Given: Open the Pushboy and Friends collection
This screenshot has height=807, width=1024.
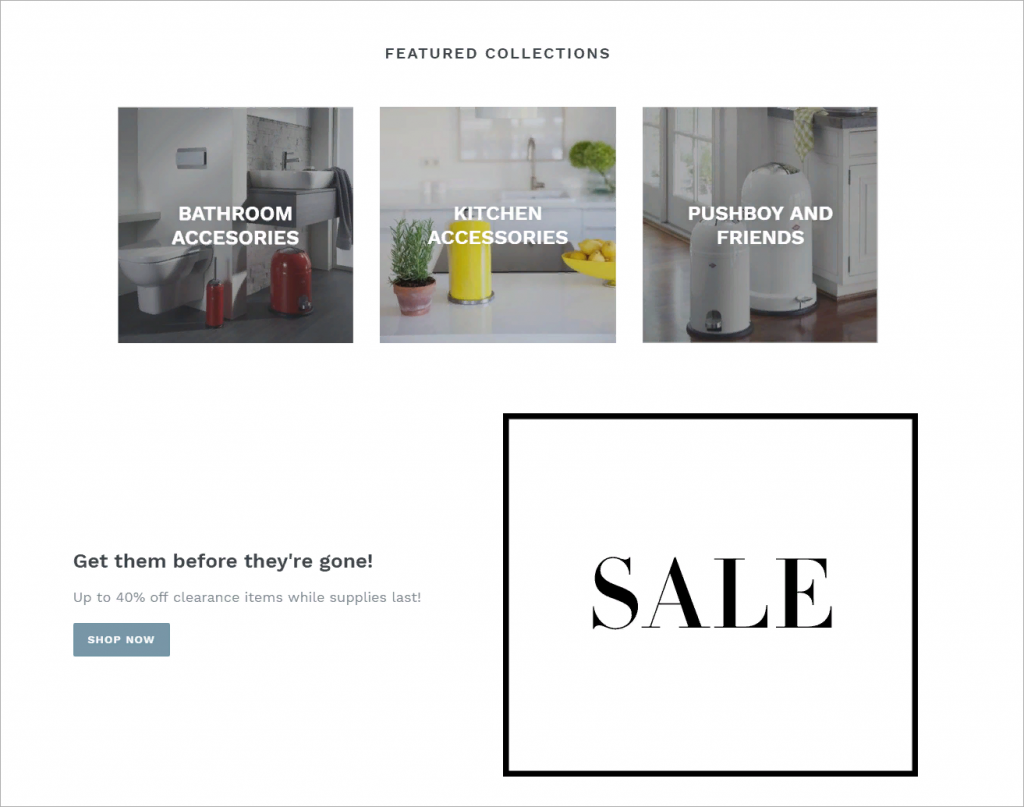Looking at the screenshot, I should click(x=760, y=225).
